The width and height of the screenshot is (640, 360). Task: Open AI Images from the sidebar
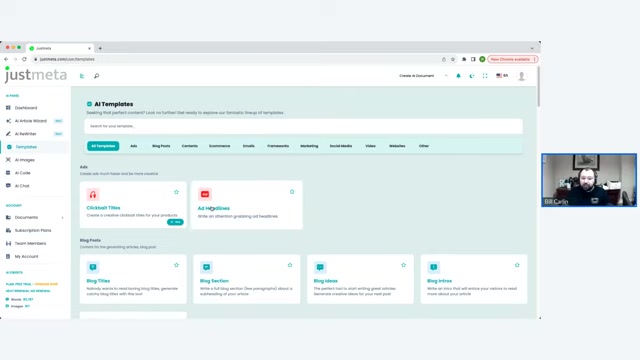tap(24, 160)
